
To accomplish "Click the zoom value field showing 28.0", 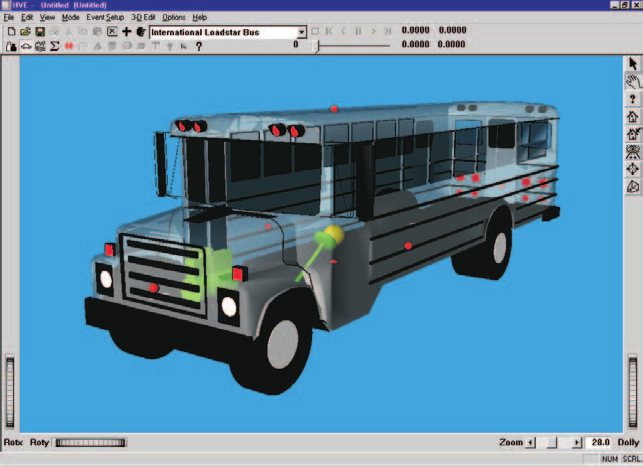I will point(600,443).
